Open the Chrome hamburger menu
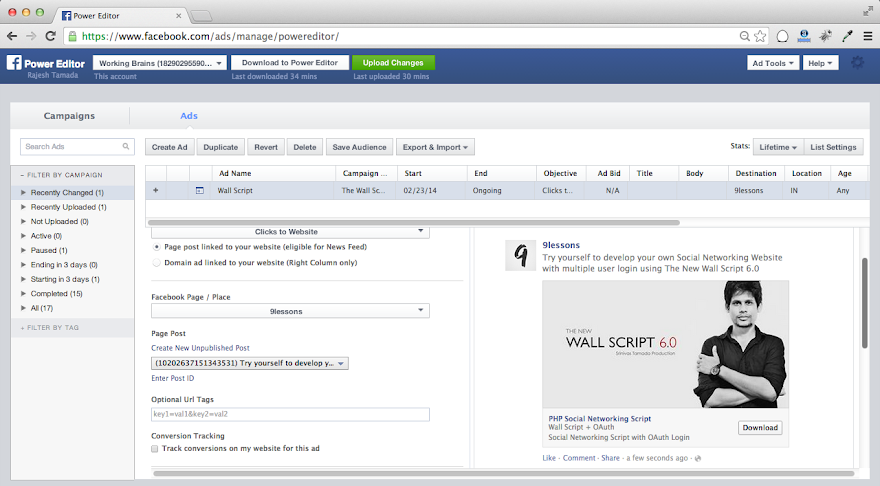 [868, 36]
